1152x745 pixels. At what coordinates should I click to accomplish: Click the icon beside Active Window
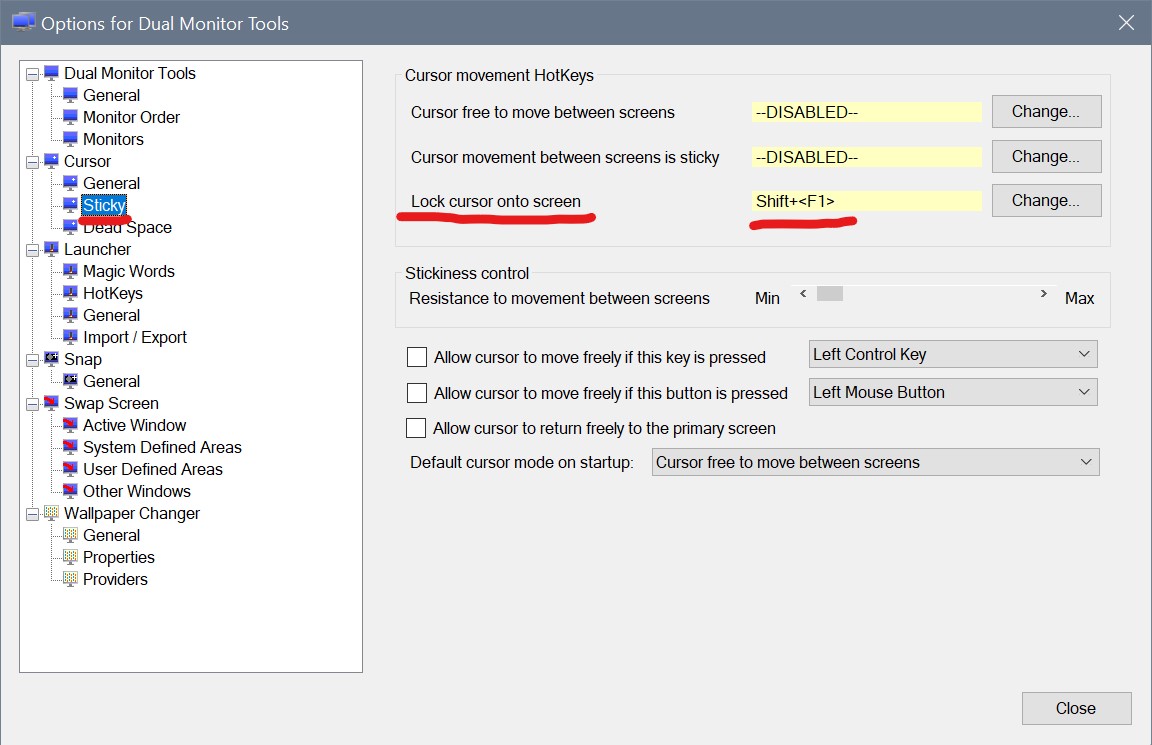(x=70, y=425)
